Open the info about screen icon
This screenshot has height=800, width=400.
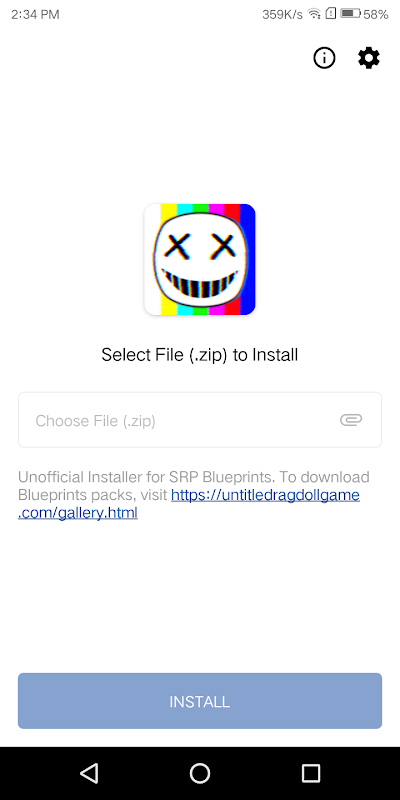pos(324,59)
